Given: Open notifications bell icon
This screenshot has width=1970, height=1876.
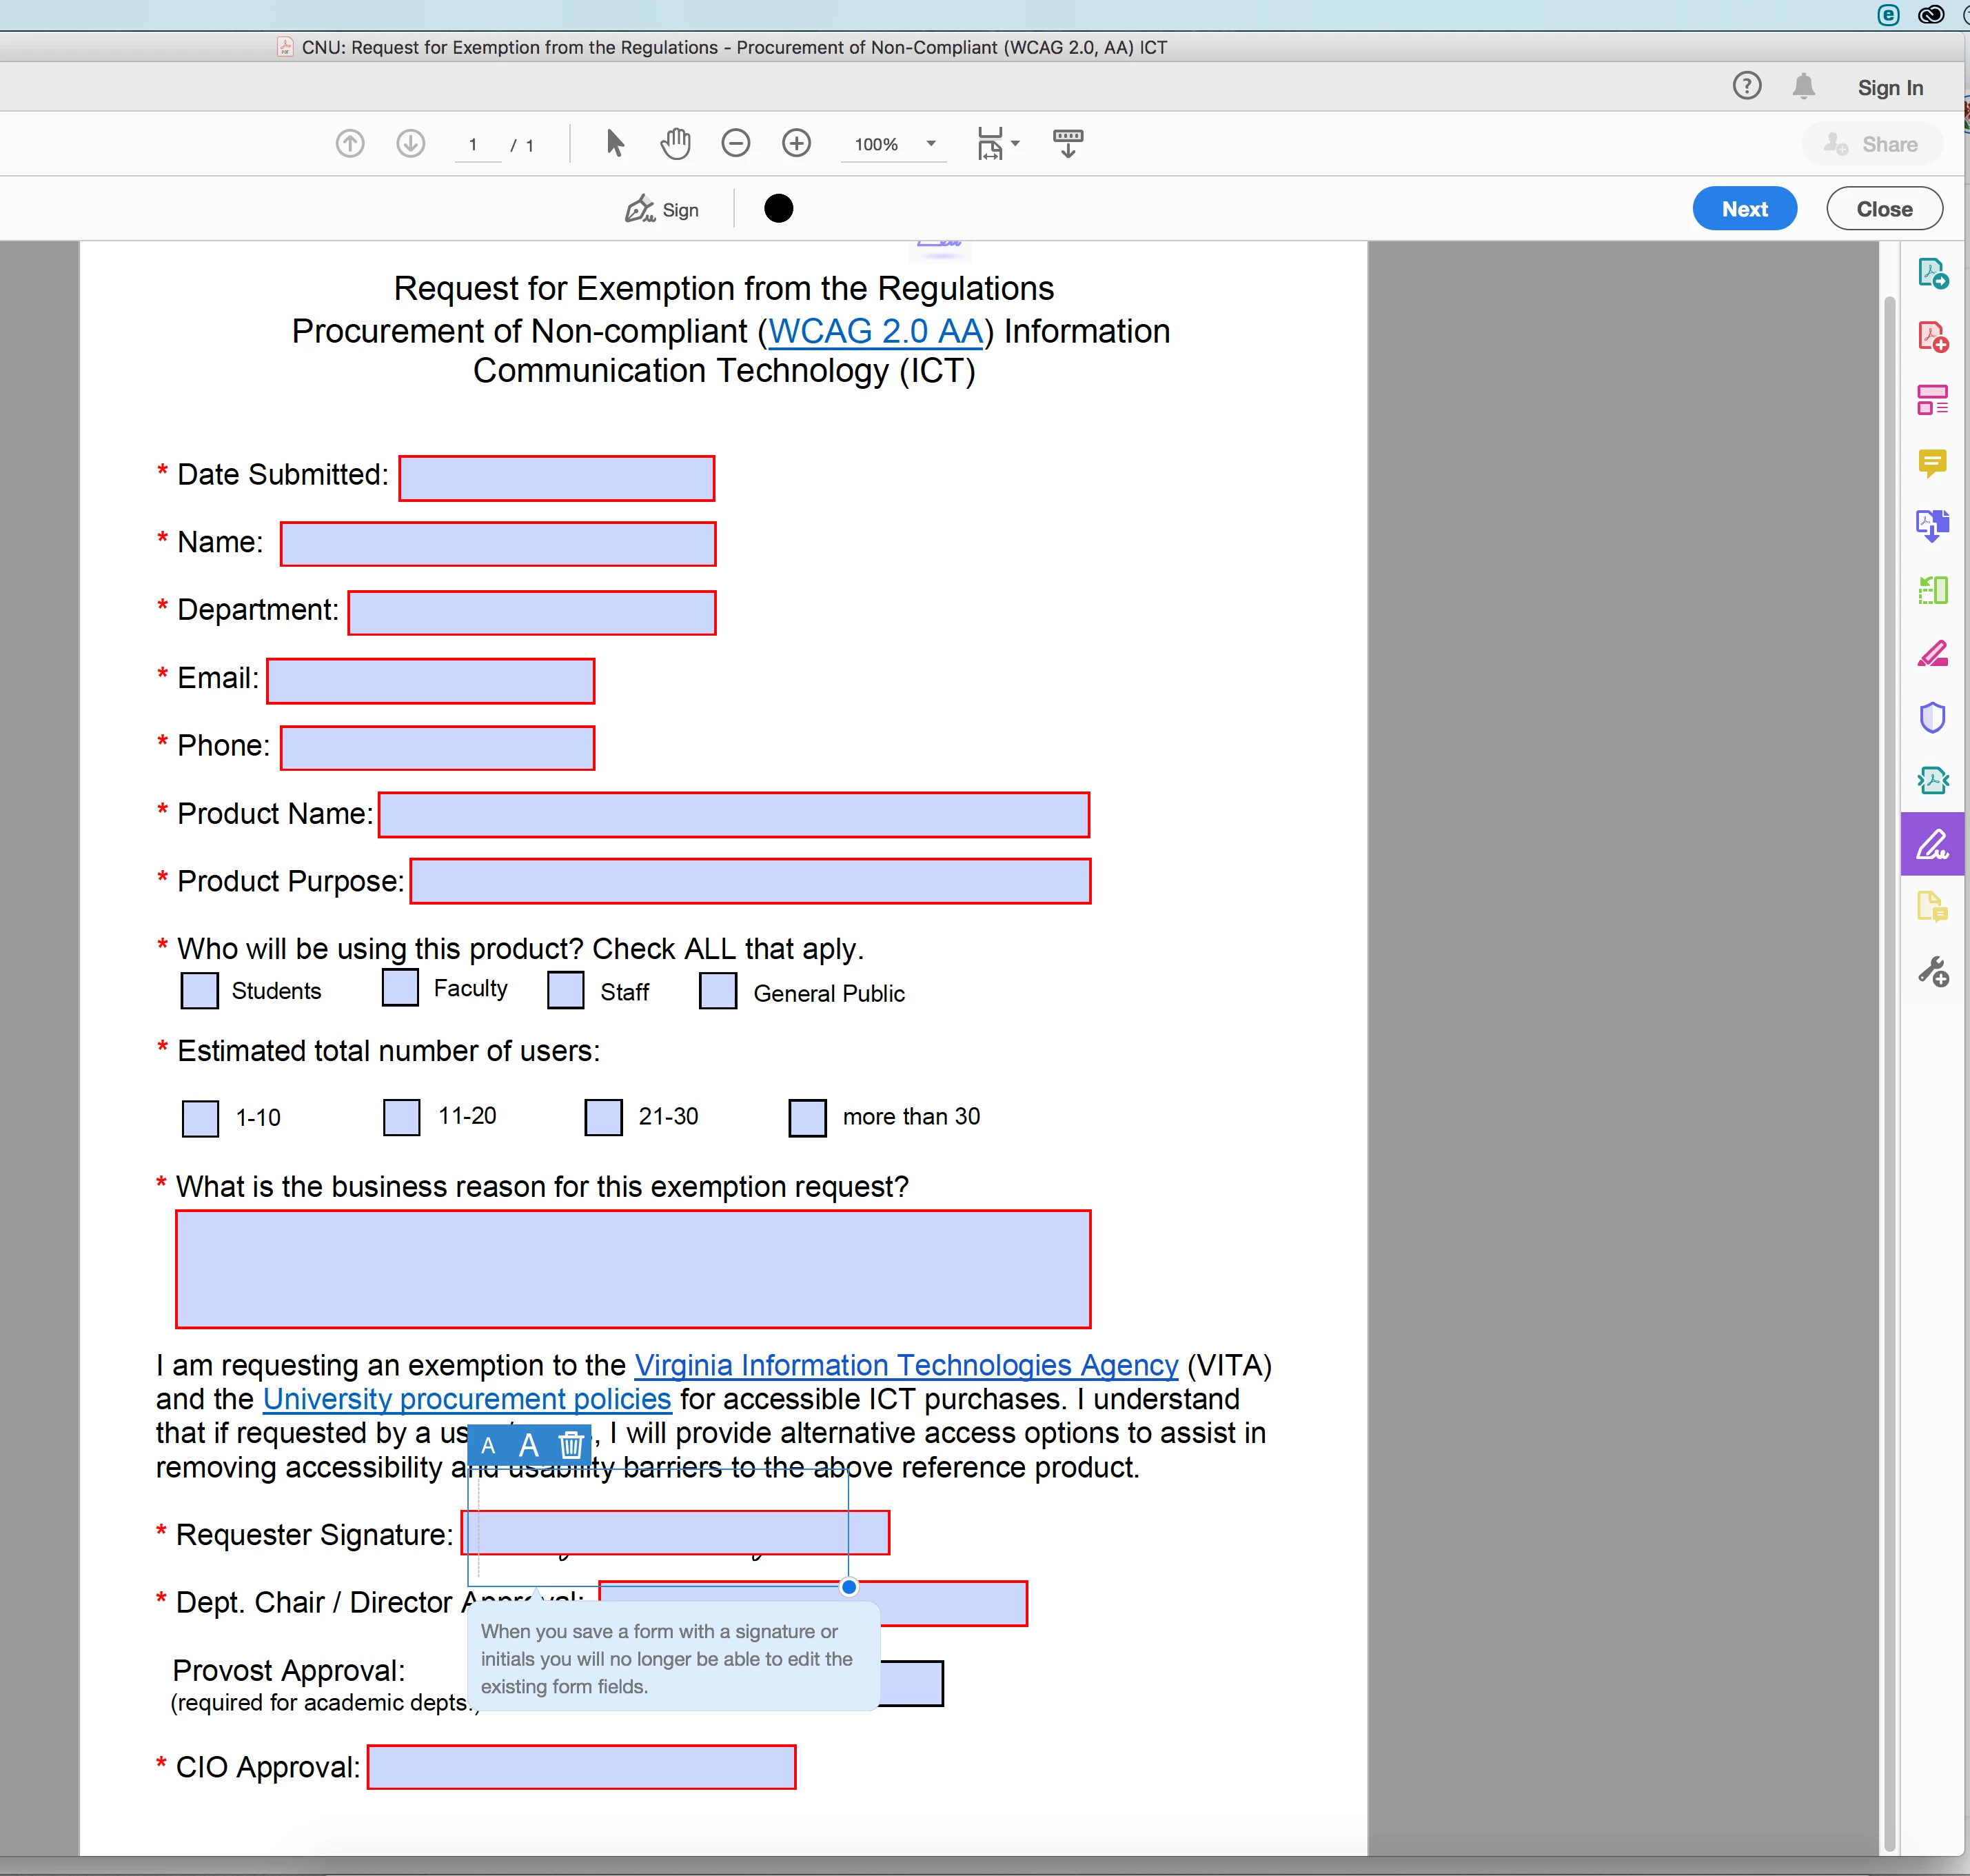Looking at the screenshot, I should click(1803, 87).
